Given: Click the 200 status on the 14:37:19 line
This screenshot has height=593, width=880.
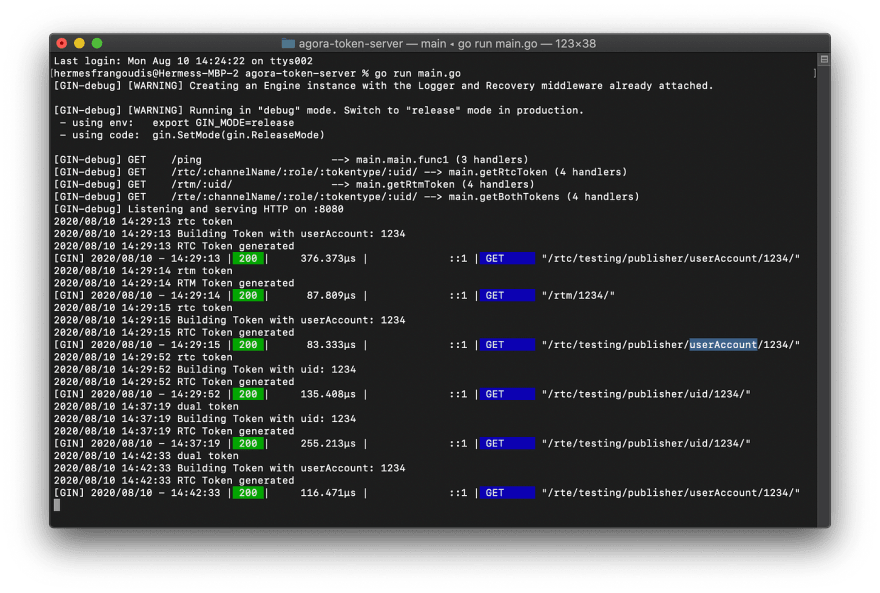Looking at the screenshot, I should 248,443.
